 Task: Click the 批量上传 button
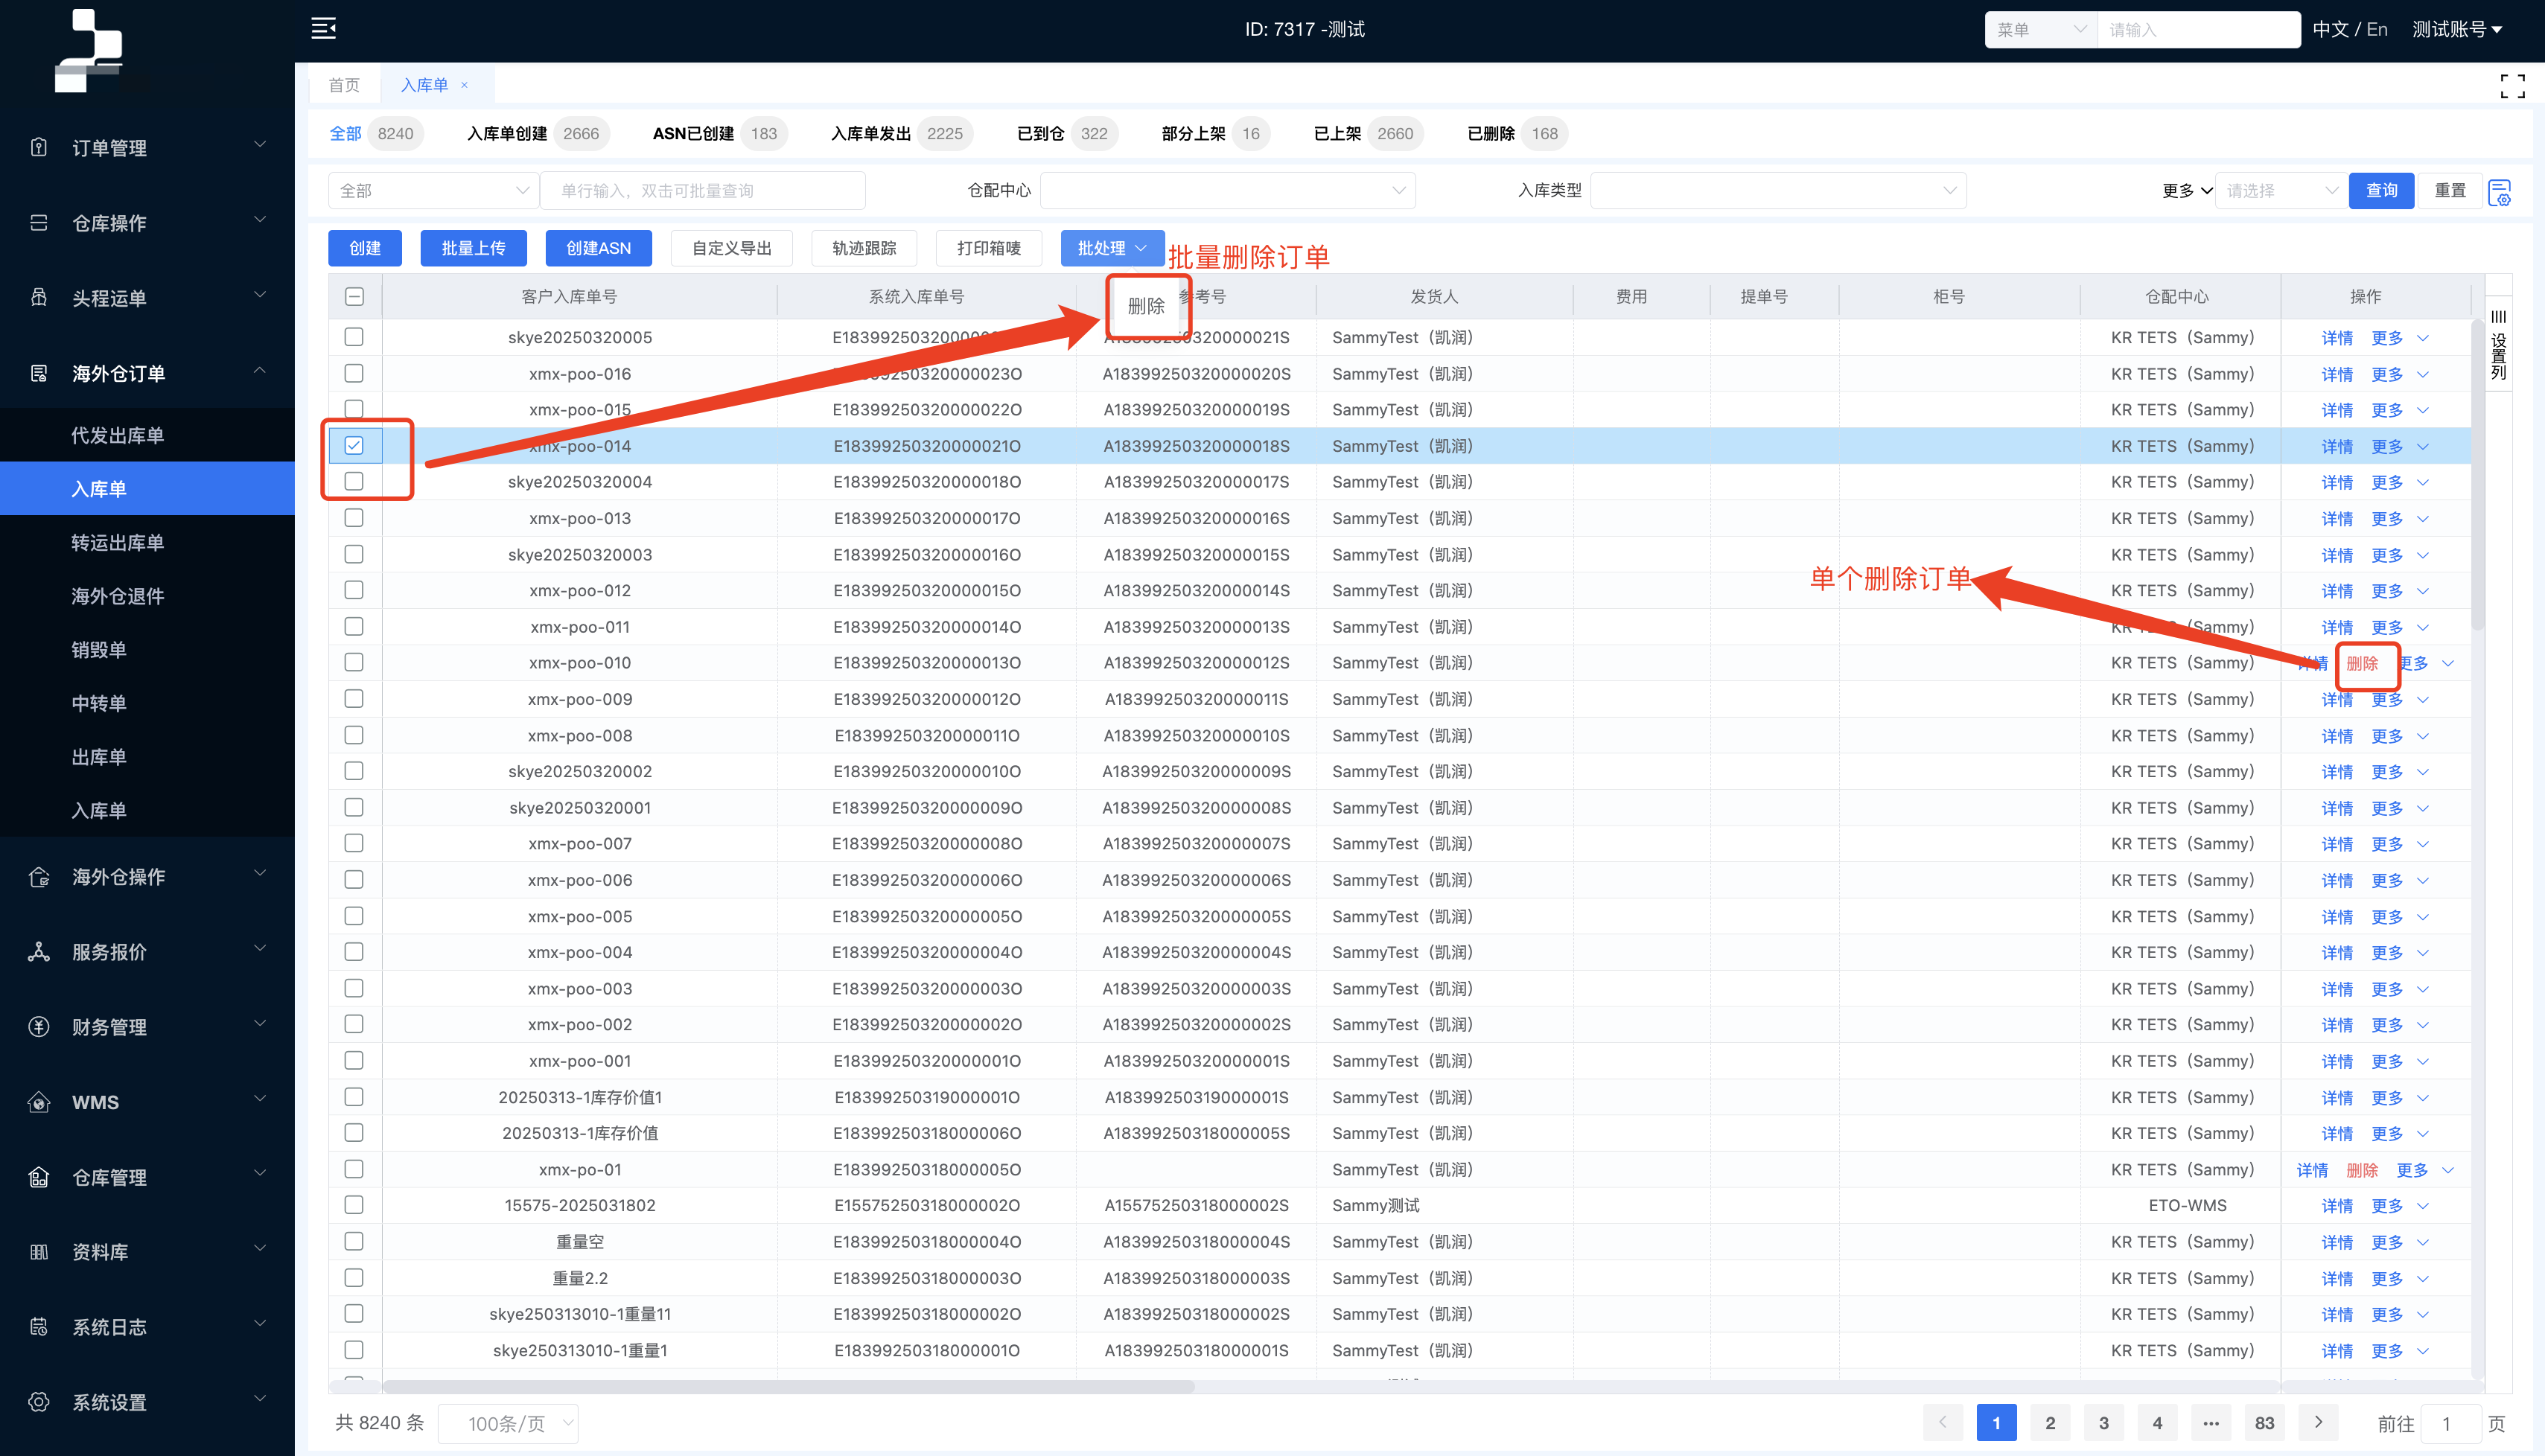coord(473,248)
